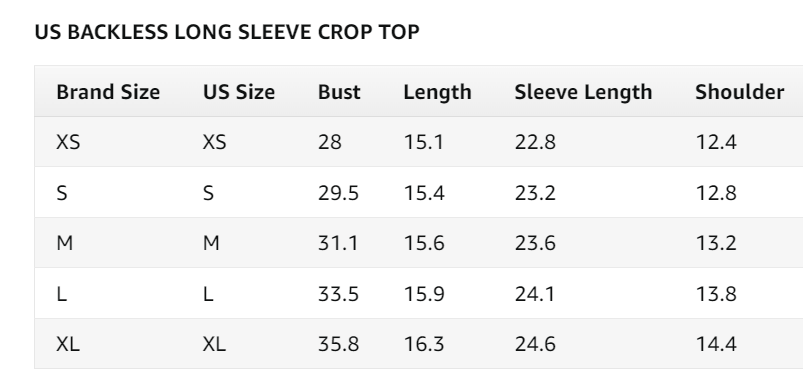
Task: Select the XS brand size cell
Action: pos(68,142)
